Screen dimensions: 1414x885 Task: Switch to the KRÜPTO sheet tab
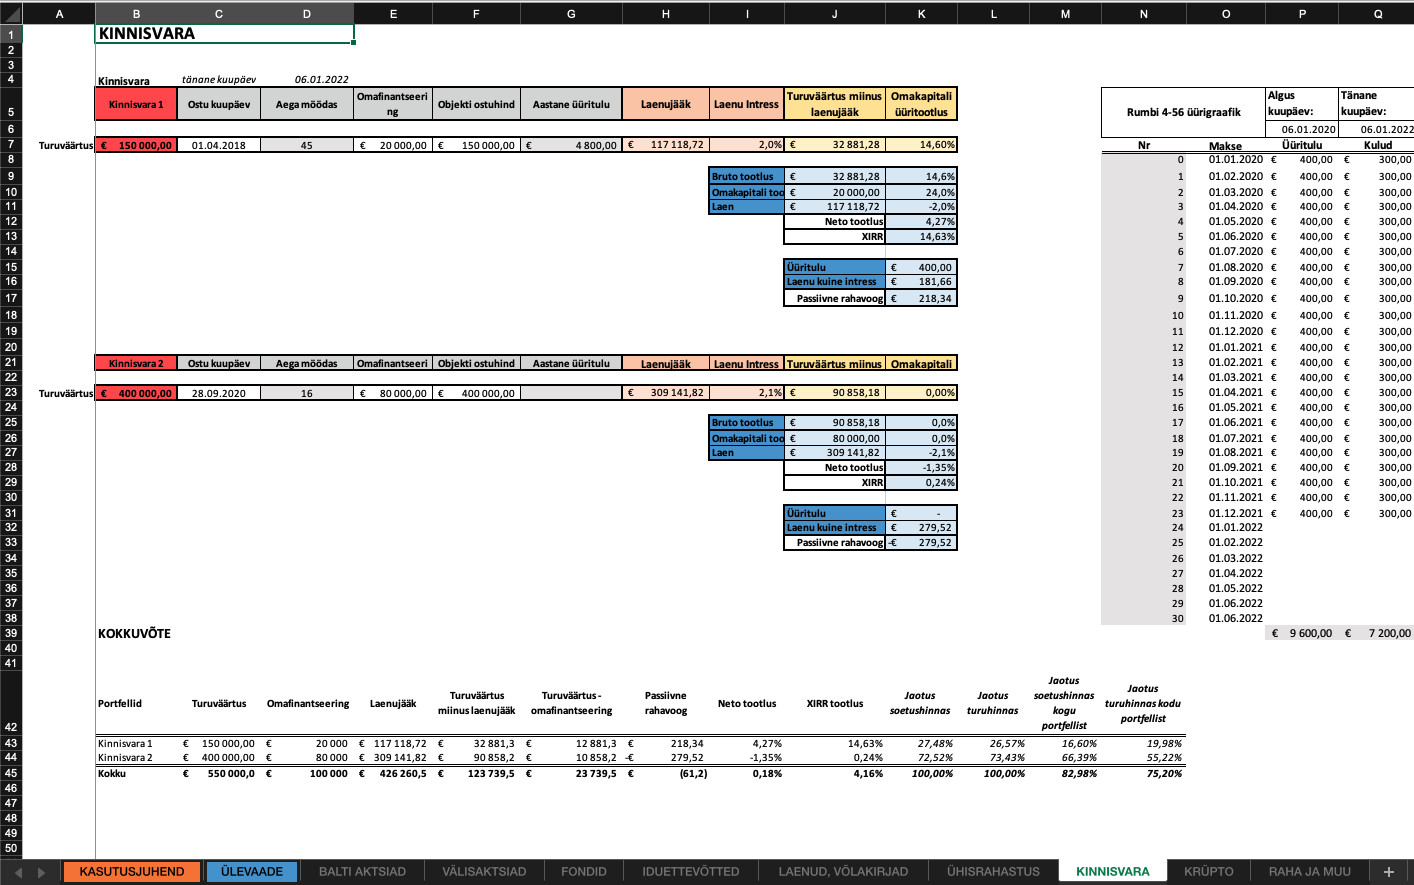(x=1208, y=872)
